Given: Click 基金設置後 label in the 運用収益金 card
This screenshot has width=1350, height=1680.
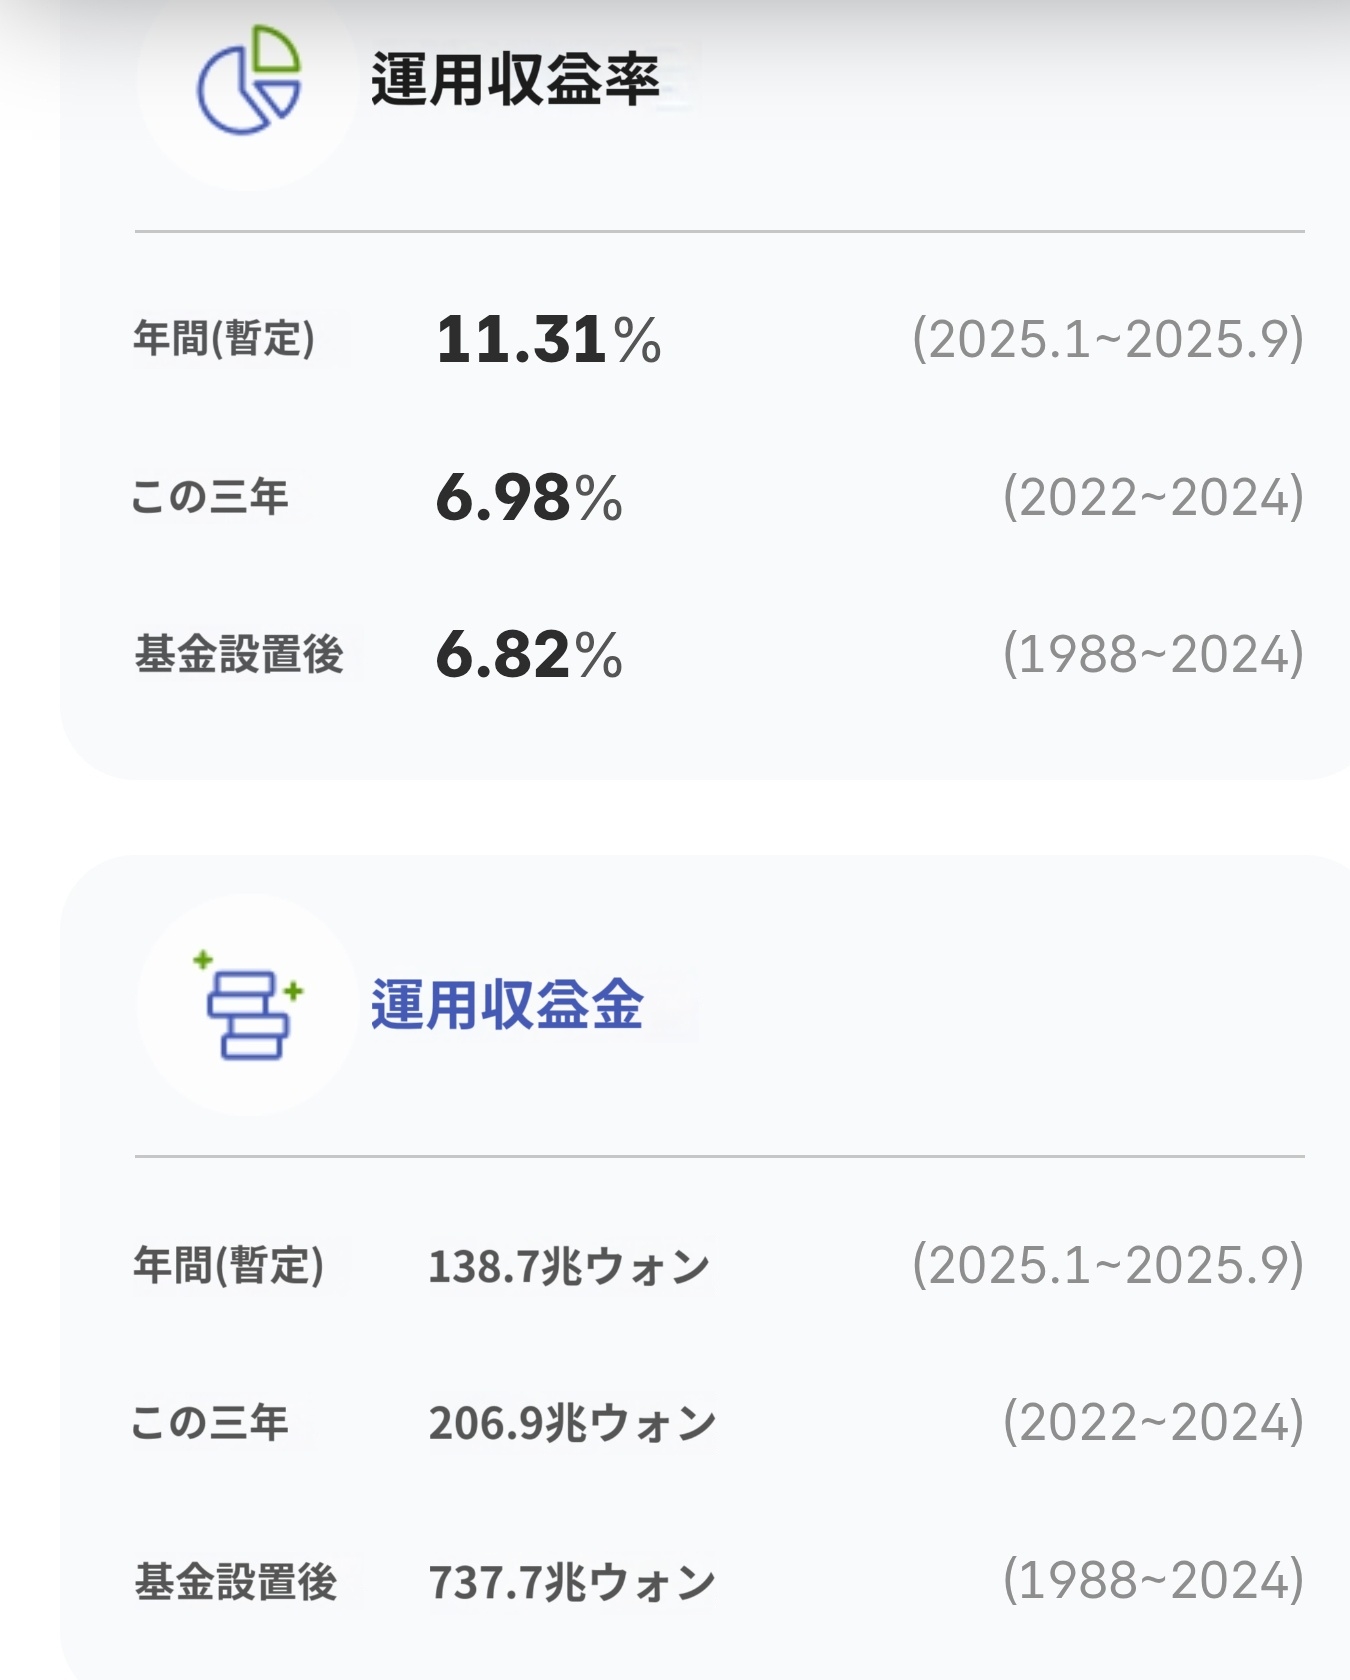Looking at the screenshot, I should 237,1582.
